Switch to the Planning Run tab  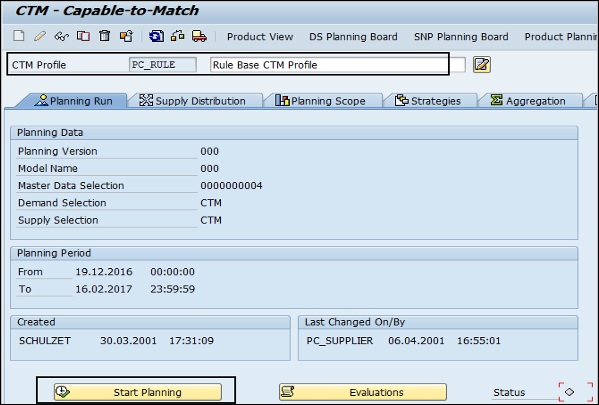pyautogui.click(x=73, y=101)
